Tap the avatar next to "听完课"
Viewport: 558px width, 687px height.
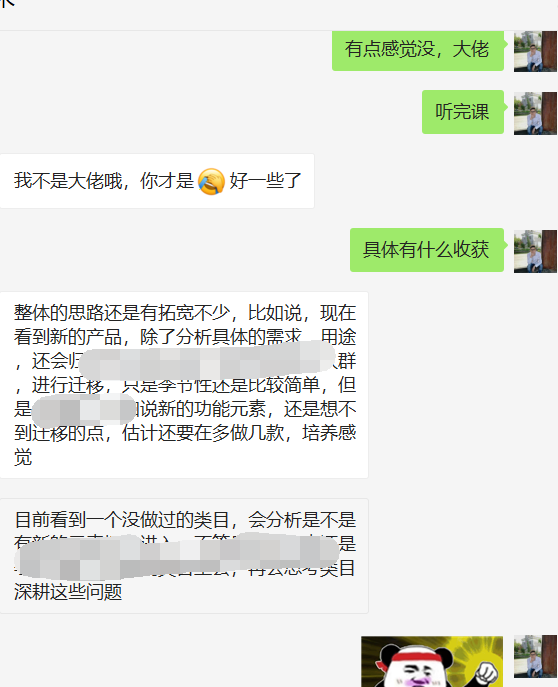click(x=535, y=113)
